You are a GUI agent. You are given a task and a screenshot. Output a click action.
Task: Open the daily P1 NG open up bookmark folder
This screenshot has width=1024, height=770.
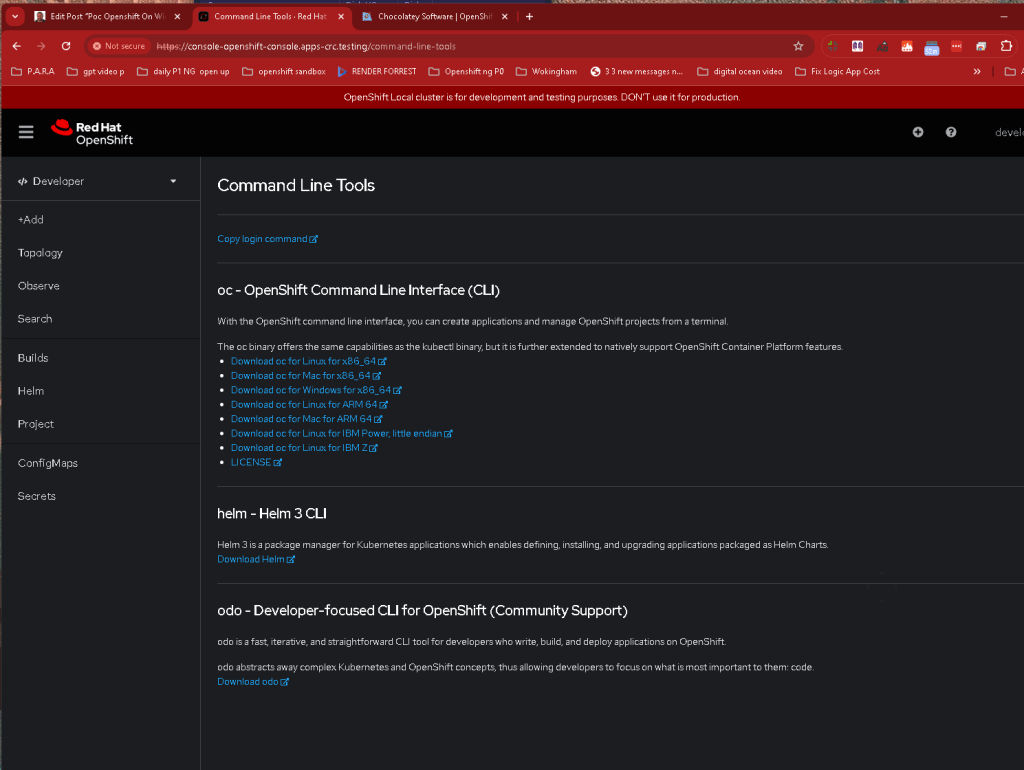pos(183,71)
